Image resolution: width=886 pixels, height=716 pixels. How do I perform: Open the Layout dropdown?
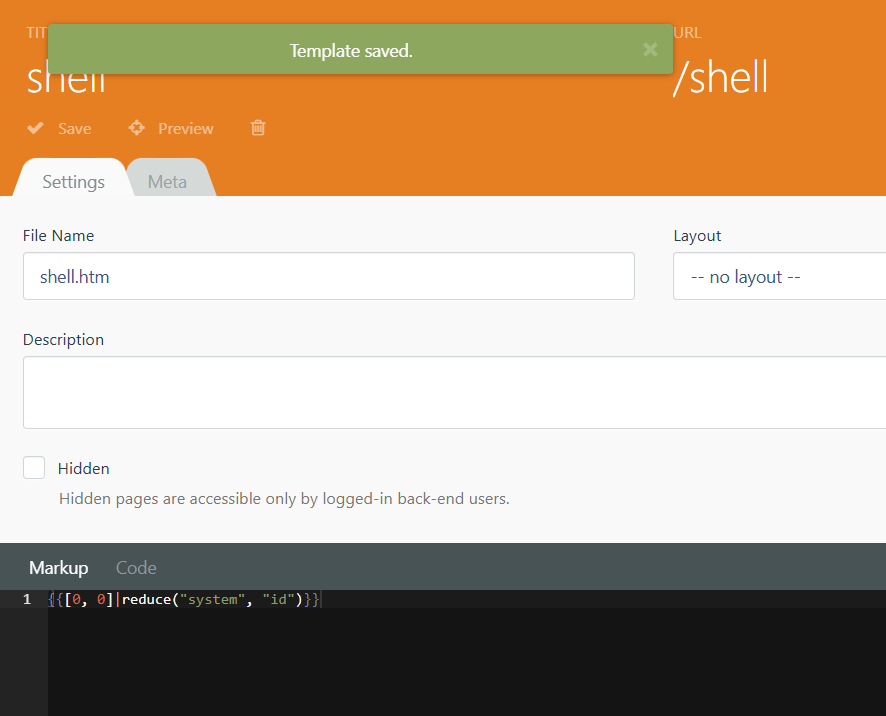pyautogui.click(x=779, y=276)
